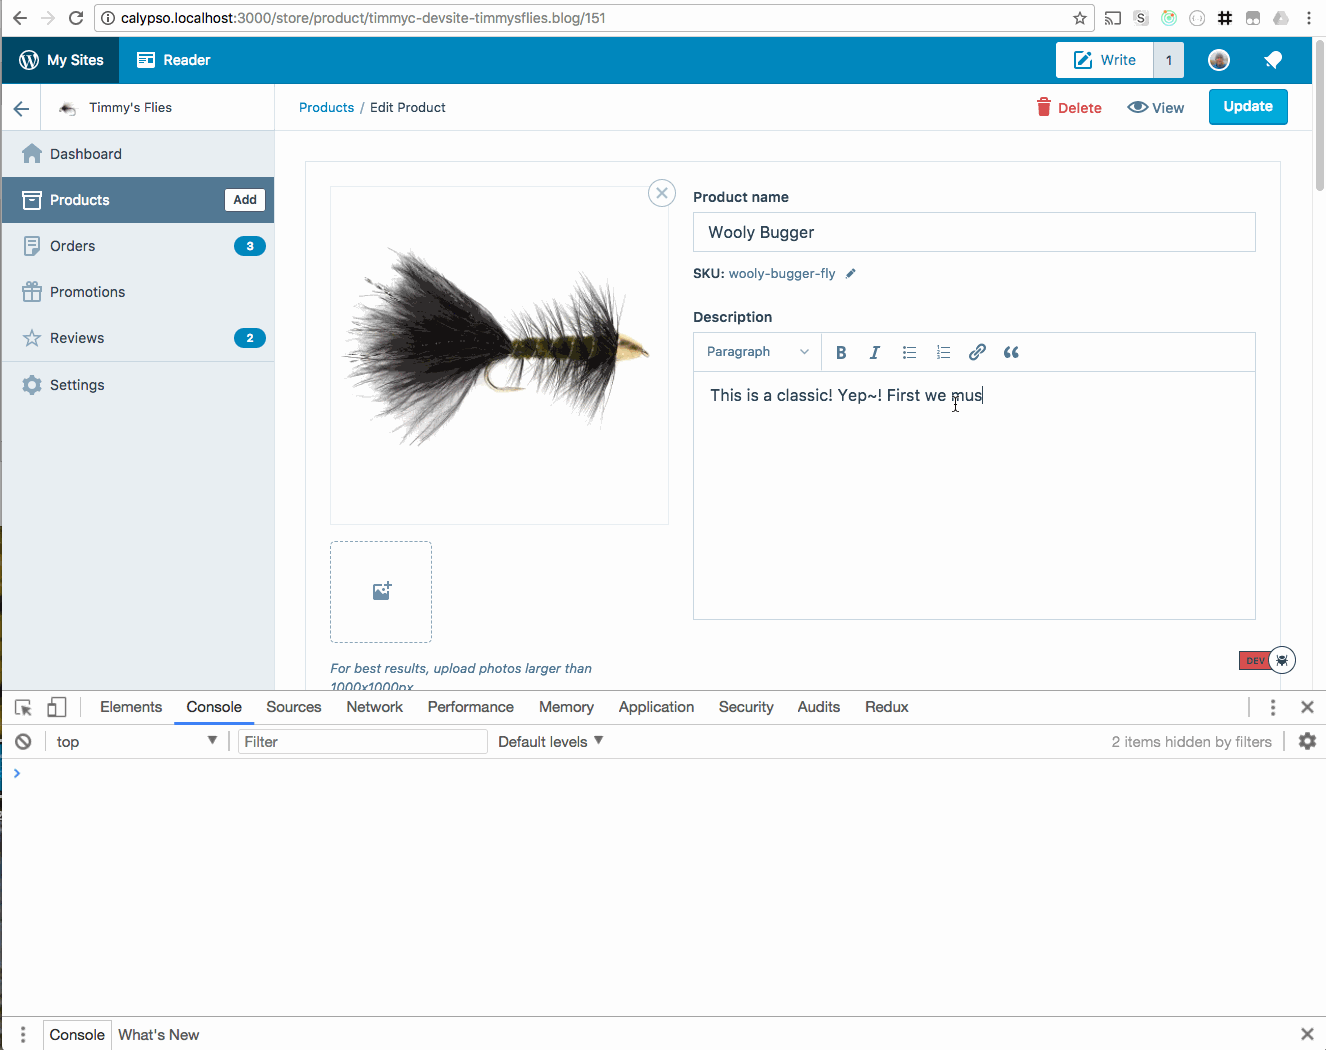The width and height of the screenshot is (1326, 1050).
Task: Click the inspect element icon in DevTools
Action: click(22, 707)
